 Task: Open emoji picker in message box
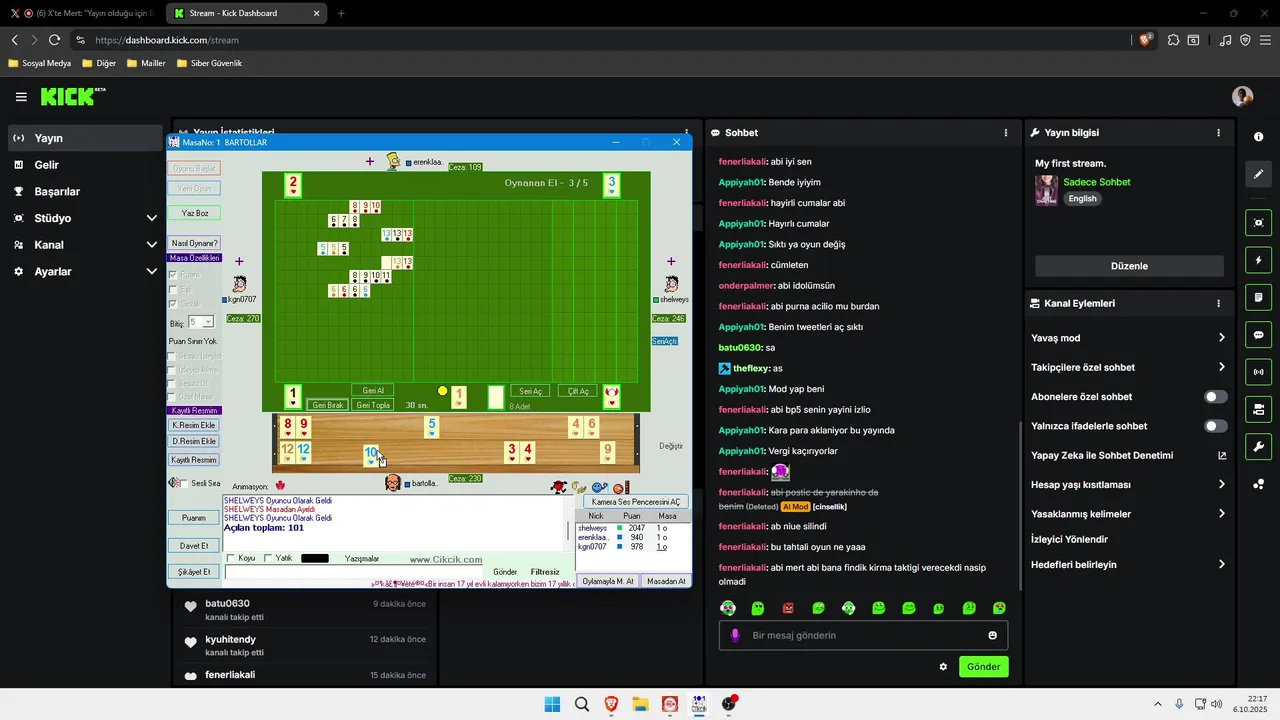[992, 635]
